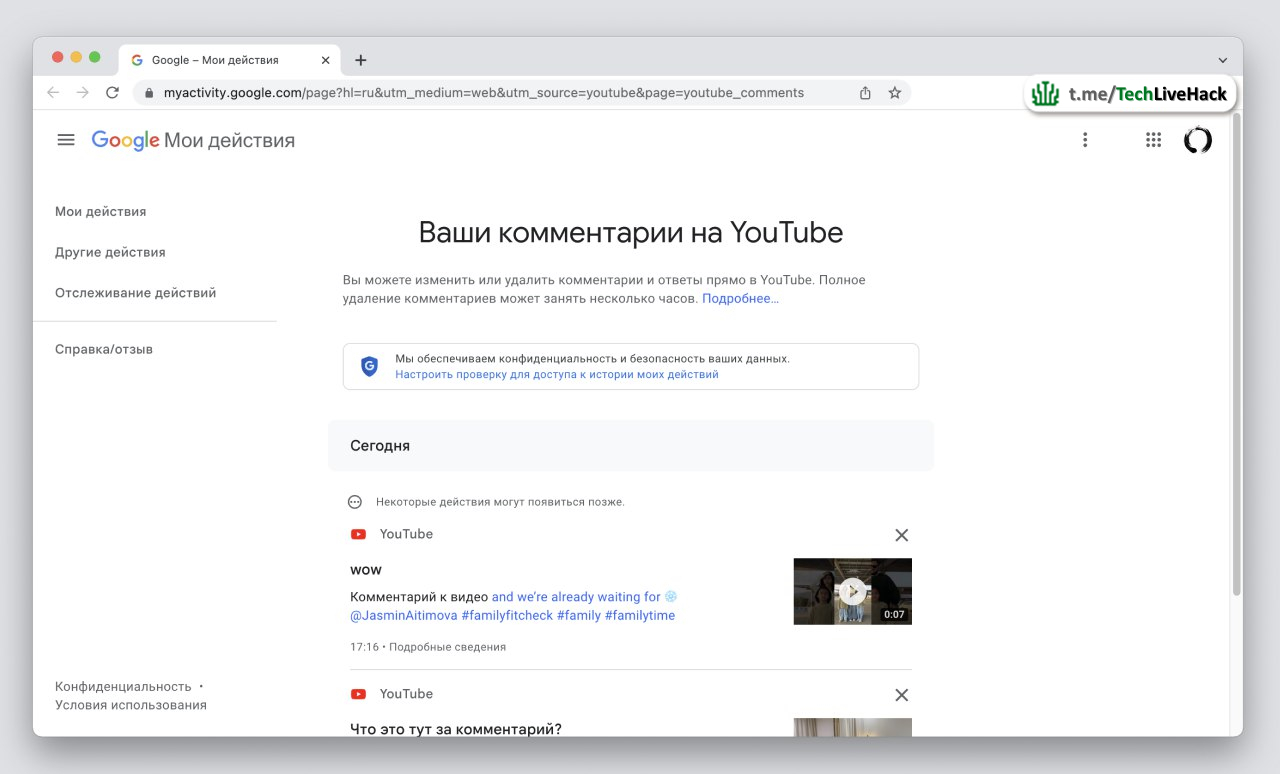The height and width of the screenshot is (774, 1280).
Task: Delete the 'Что это тут за комментарий?' activity
Action: click(x=901, y=695)
